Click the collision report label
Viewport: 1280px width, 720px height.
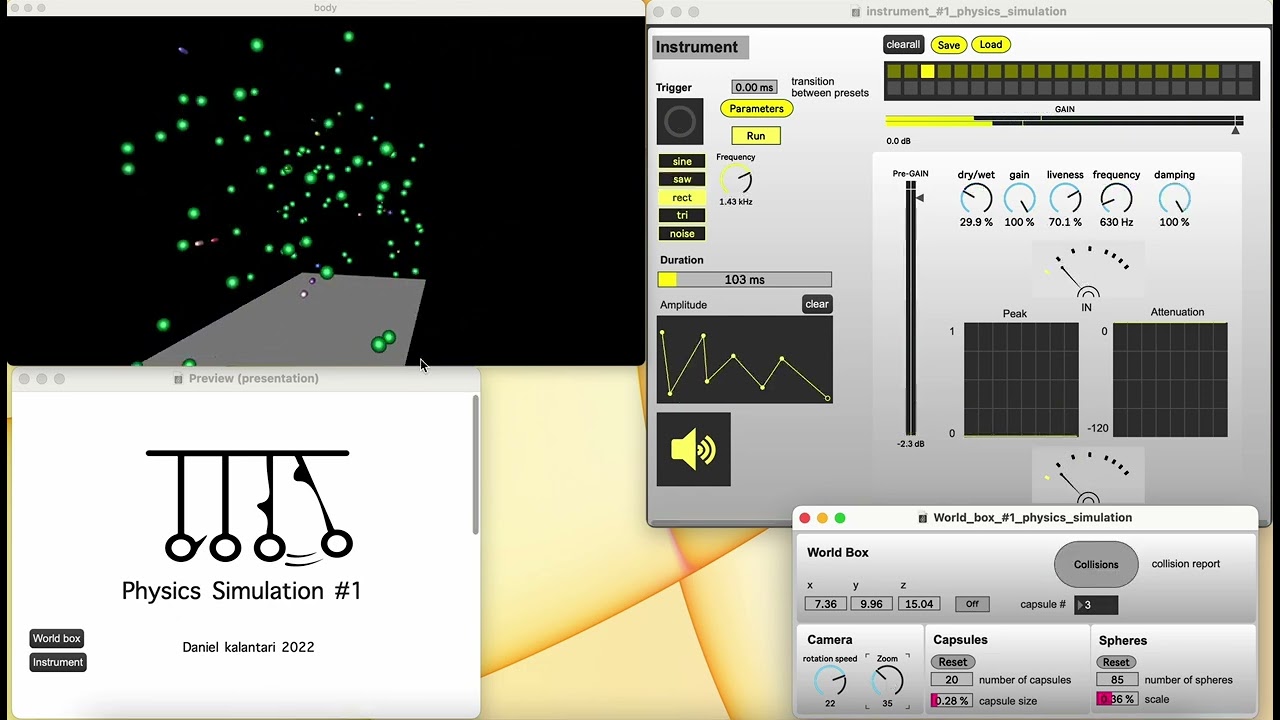tap(1186, 564)
